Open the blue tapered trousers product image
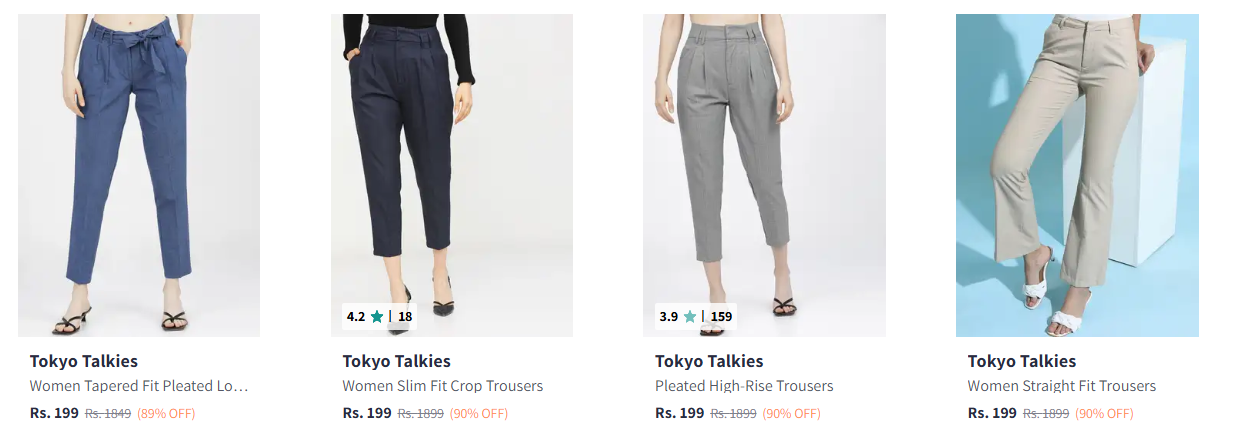 coord(139,175)
